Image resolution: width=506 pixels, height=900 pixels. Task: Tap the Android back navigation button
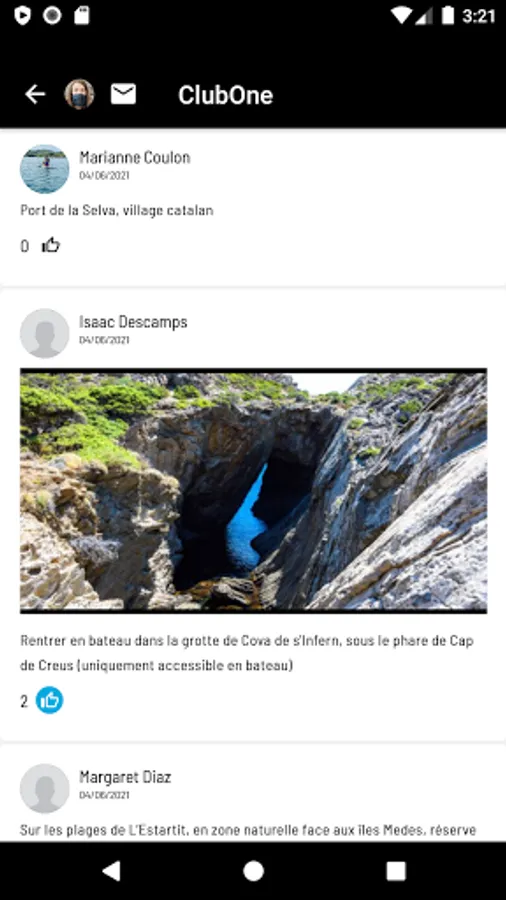pos(111,871)
